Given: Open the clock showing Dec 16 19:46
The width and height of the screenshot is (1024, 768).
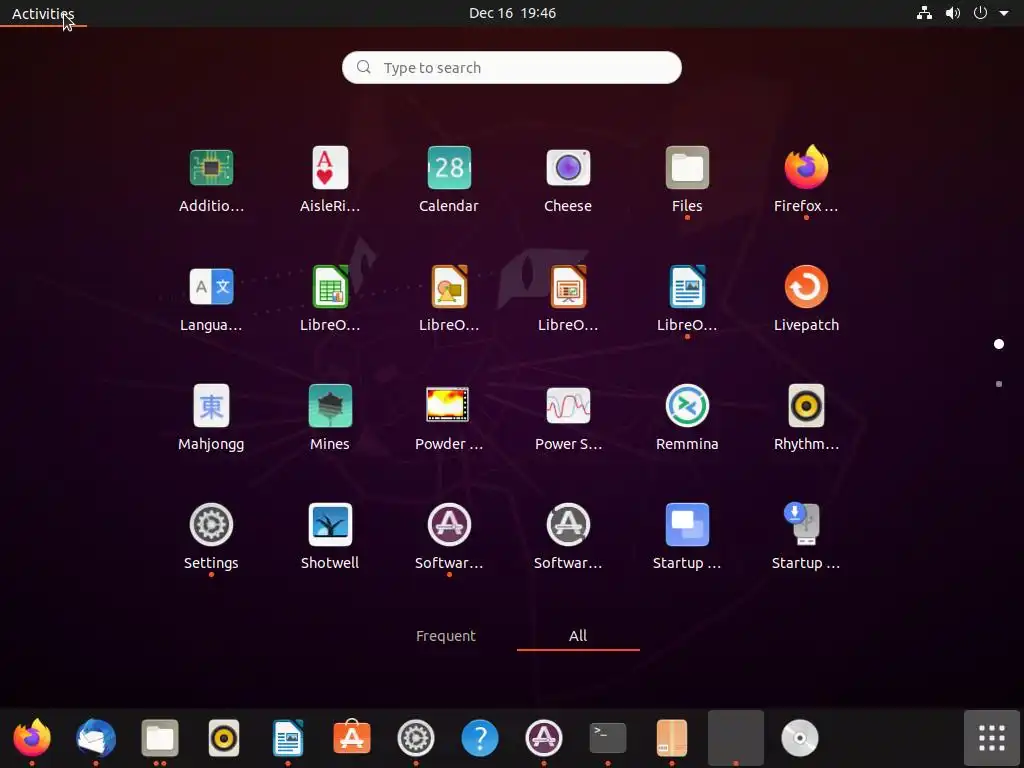Looking at the screenshot, I should pos(513,13).
